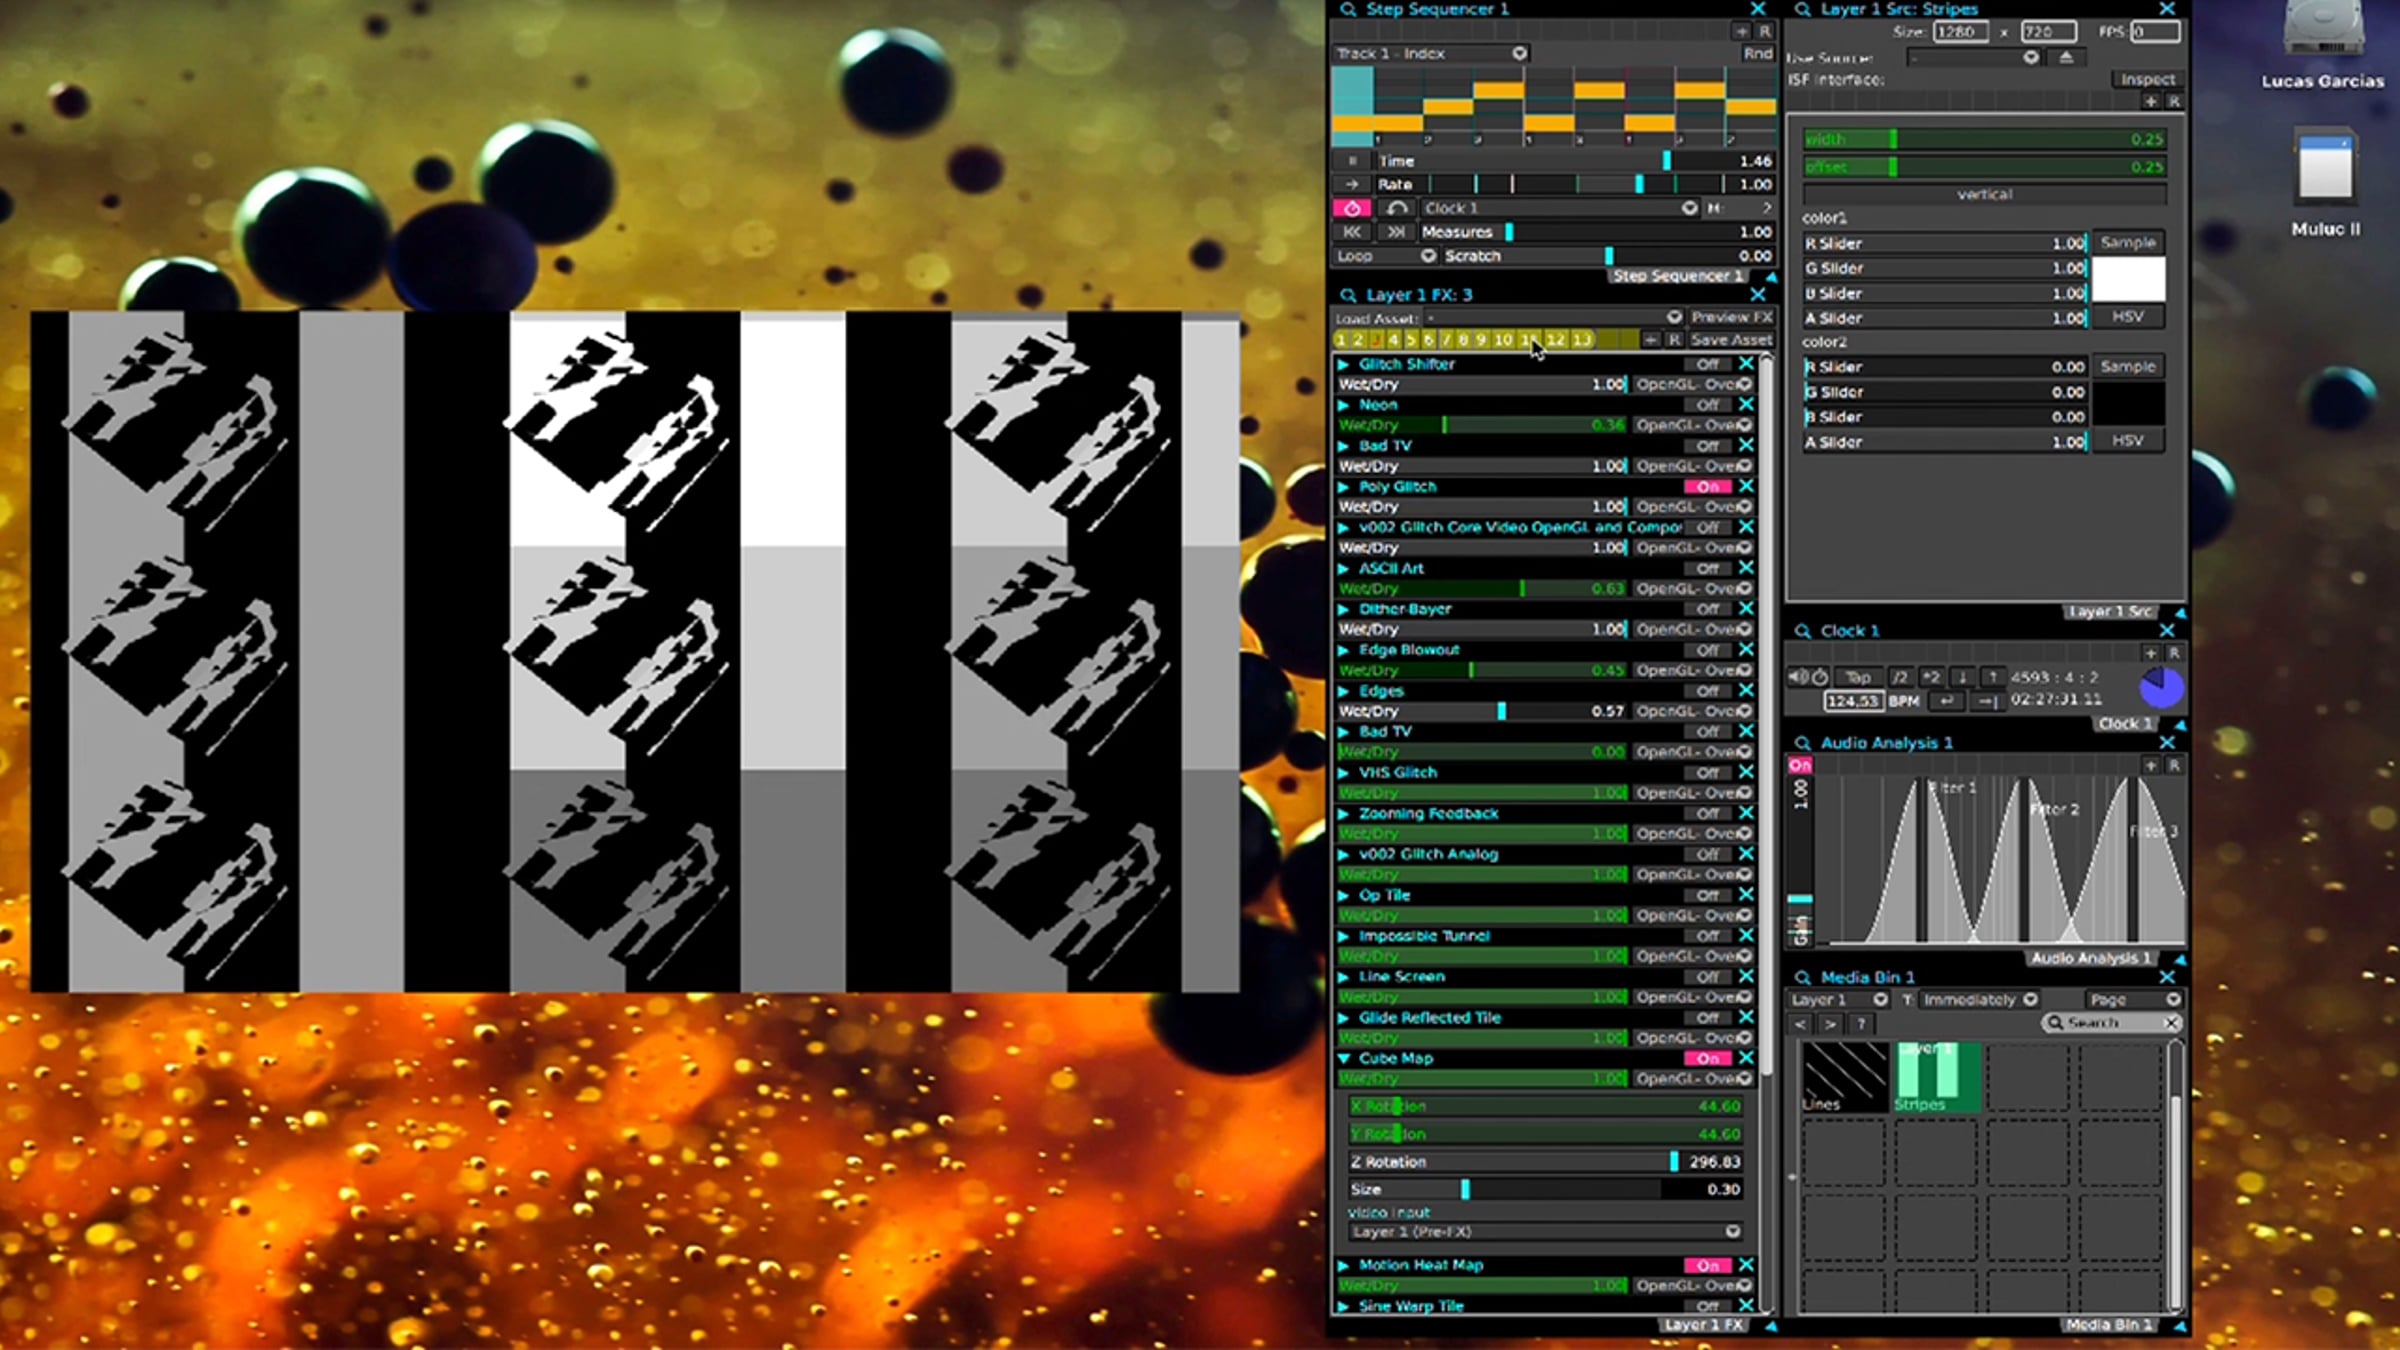Click the Save Asset button
The height and width of the screenshot is (1350, 2400).
[1730, 340]
